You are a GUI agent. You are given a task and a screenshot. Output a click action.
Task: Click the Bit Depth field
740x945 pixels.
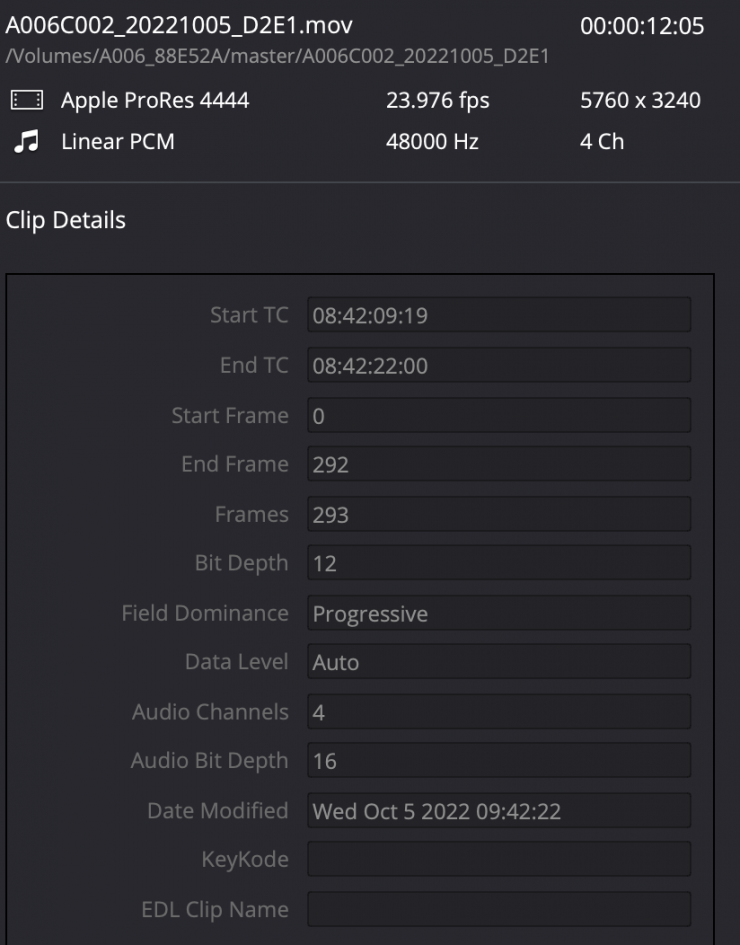(x=498, y=563)
